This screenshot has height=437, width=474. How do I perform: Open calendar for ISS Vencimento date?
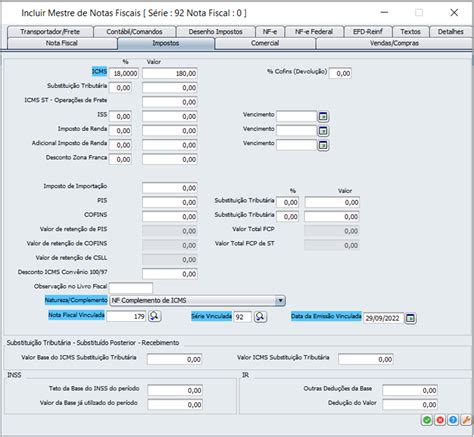tap(323, 116)
